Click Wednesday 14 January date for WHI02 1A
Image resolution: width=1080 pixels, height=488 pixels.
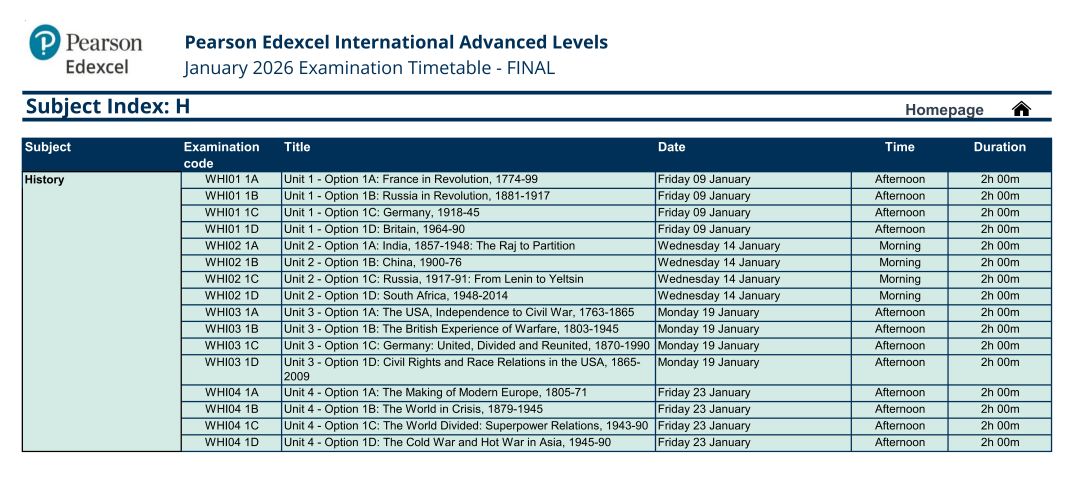pos(718,246)
